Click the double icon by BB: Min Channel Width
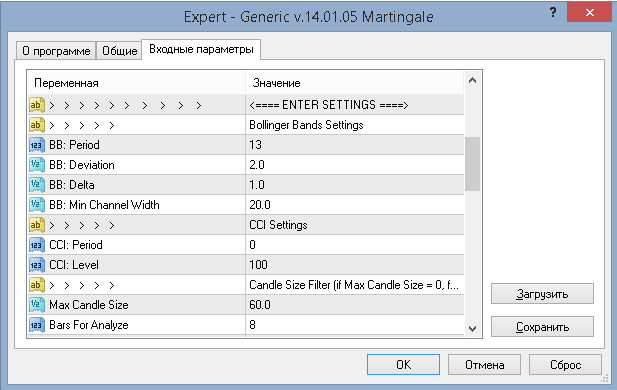617x390 pixels. [x=37, y=205]
